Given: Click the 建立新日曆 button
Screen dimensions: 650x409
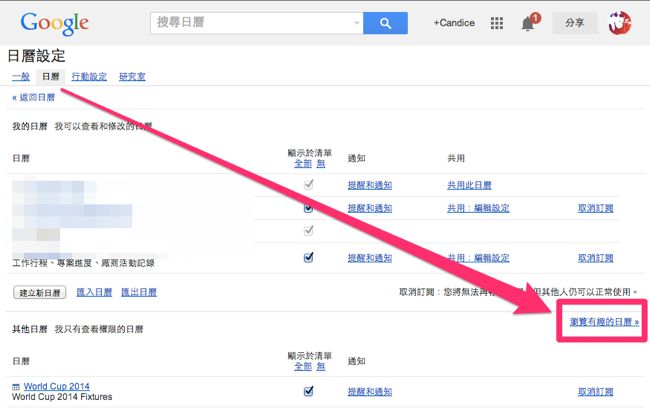Looking at the screenshot, I should [x=39, y=292].
